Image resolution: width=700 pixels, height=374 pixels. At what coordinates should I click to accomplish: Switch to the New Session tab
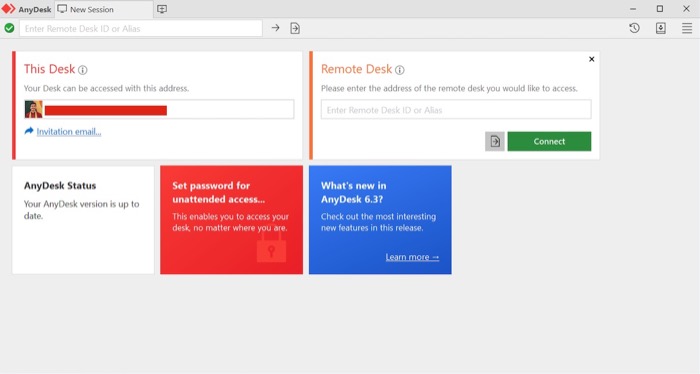point(104,9)
